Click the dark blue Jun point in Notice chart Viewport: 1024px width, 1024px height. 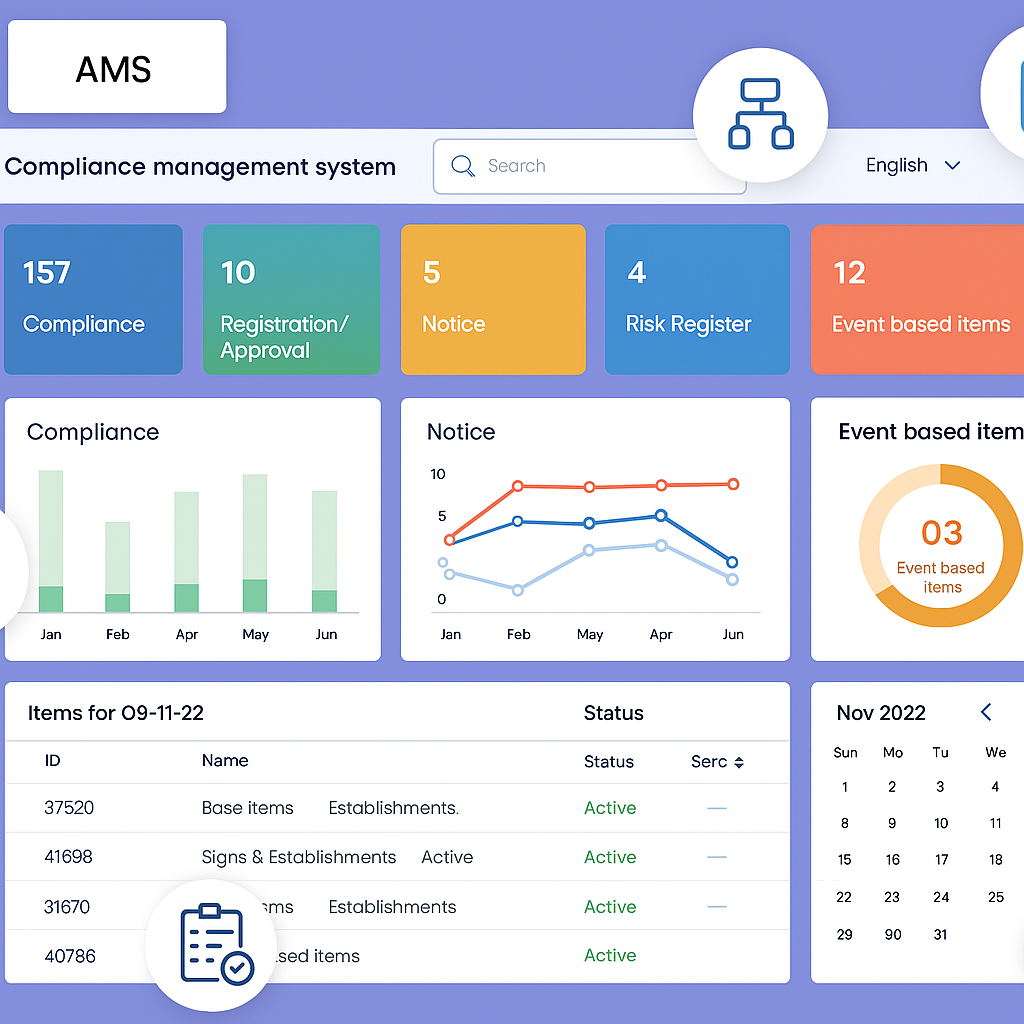point(732,562)
